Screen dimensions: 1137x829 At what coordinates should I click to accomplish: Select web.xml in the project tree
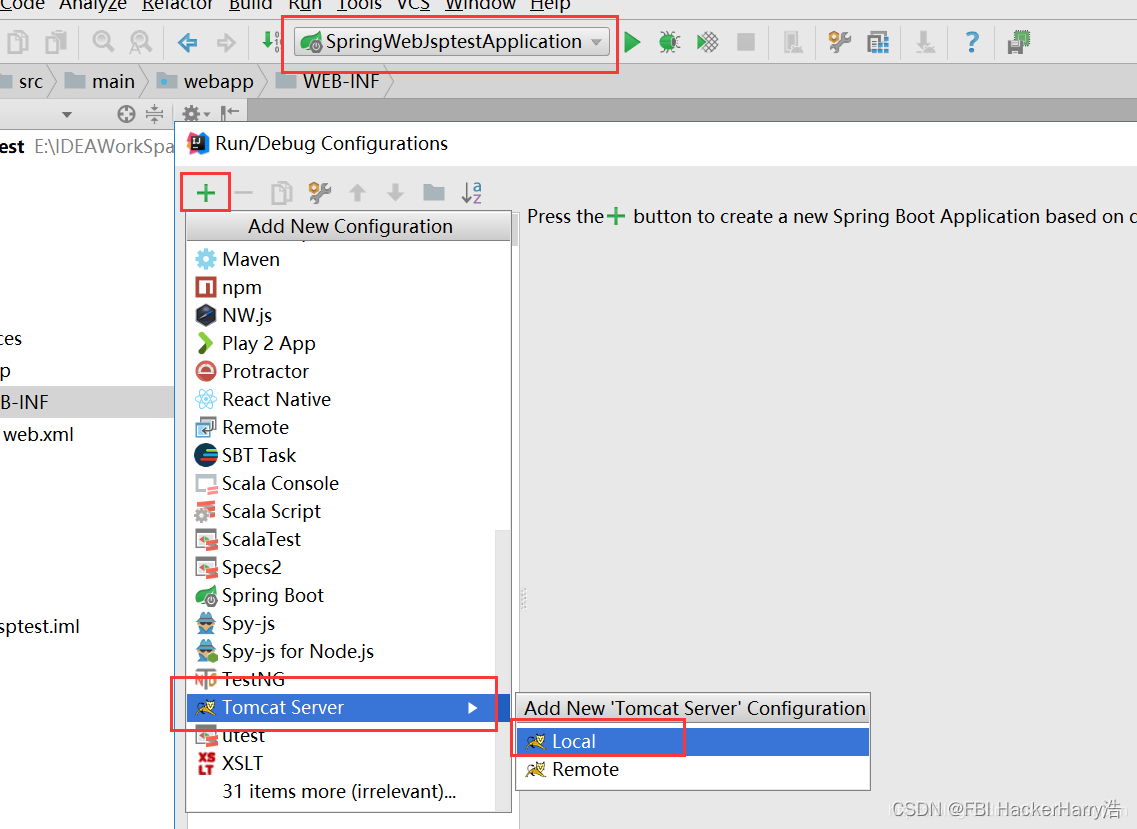pyautogui.click(x=38, y=434)
